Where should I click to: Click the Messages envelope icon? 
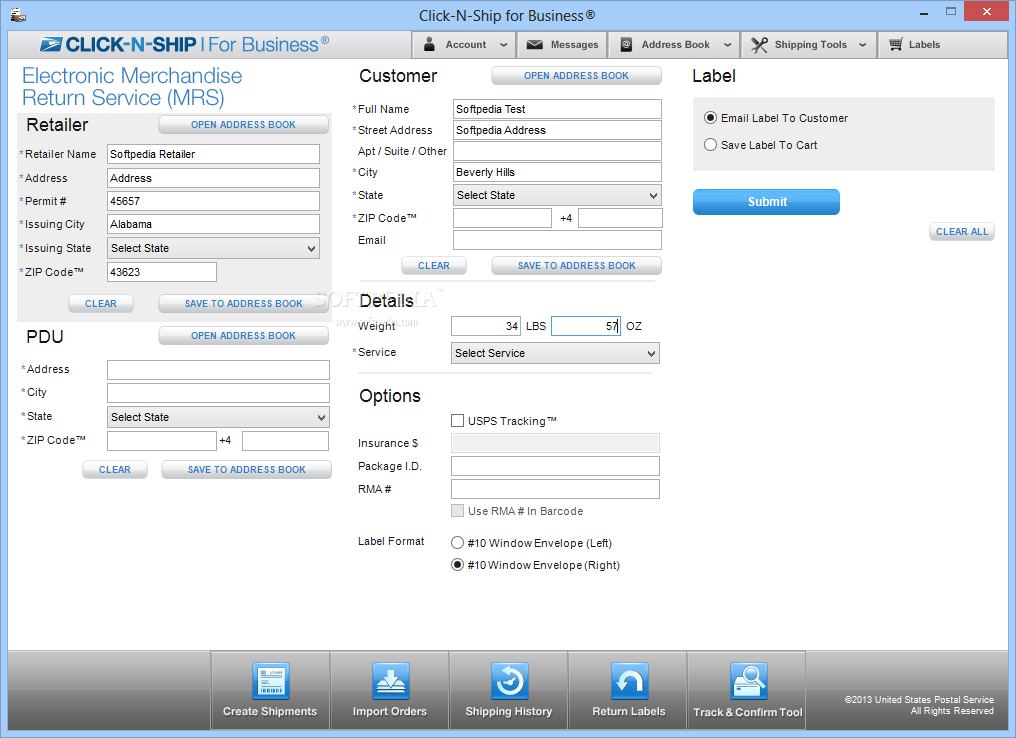click(535, 45)
